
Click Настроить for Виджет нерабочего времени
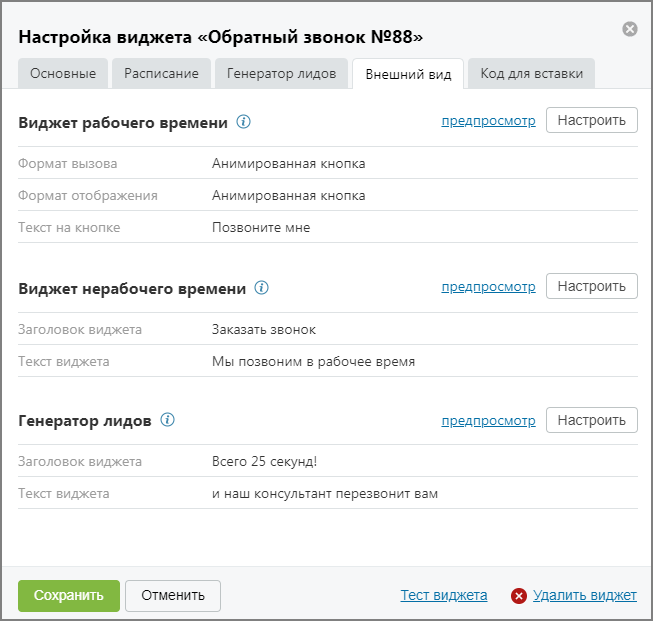[x=592, y=286]
